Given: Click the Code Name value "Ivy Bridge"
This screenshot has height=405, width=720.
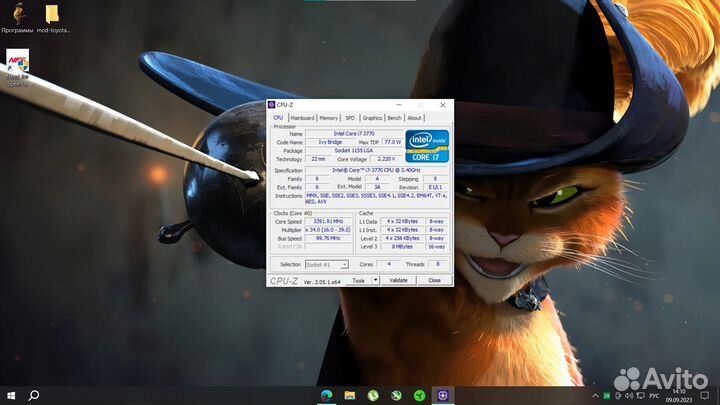Looking at the screenshot, I should point(330,142).
